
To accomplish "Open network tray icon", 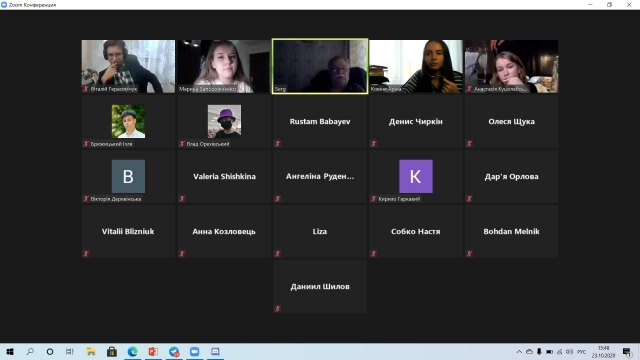I will click(x=560, y=352).
